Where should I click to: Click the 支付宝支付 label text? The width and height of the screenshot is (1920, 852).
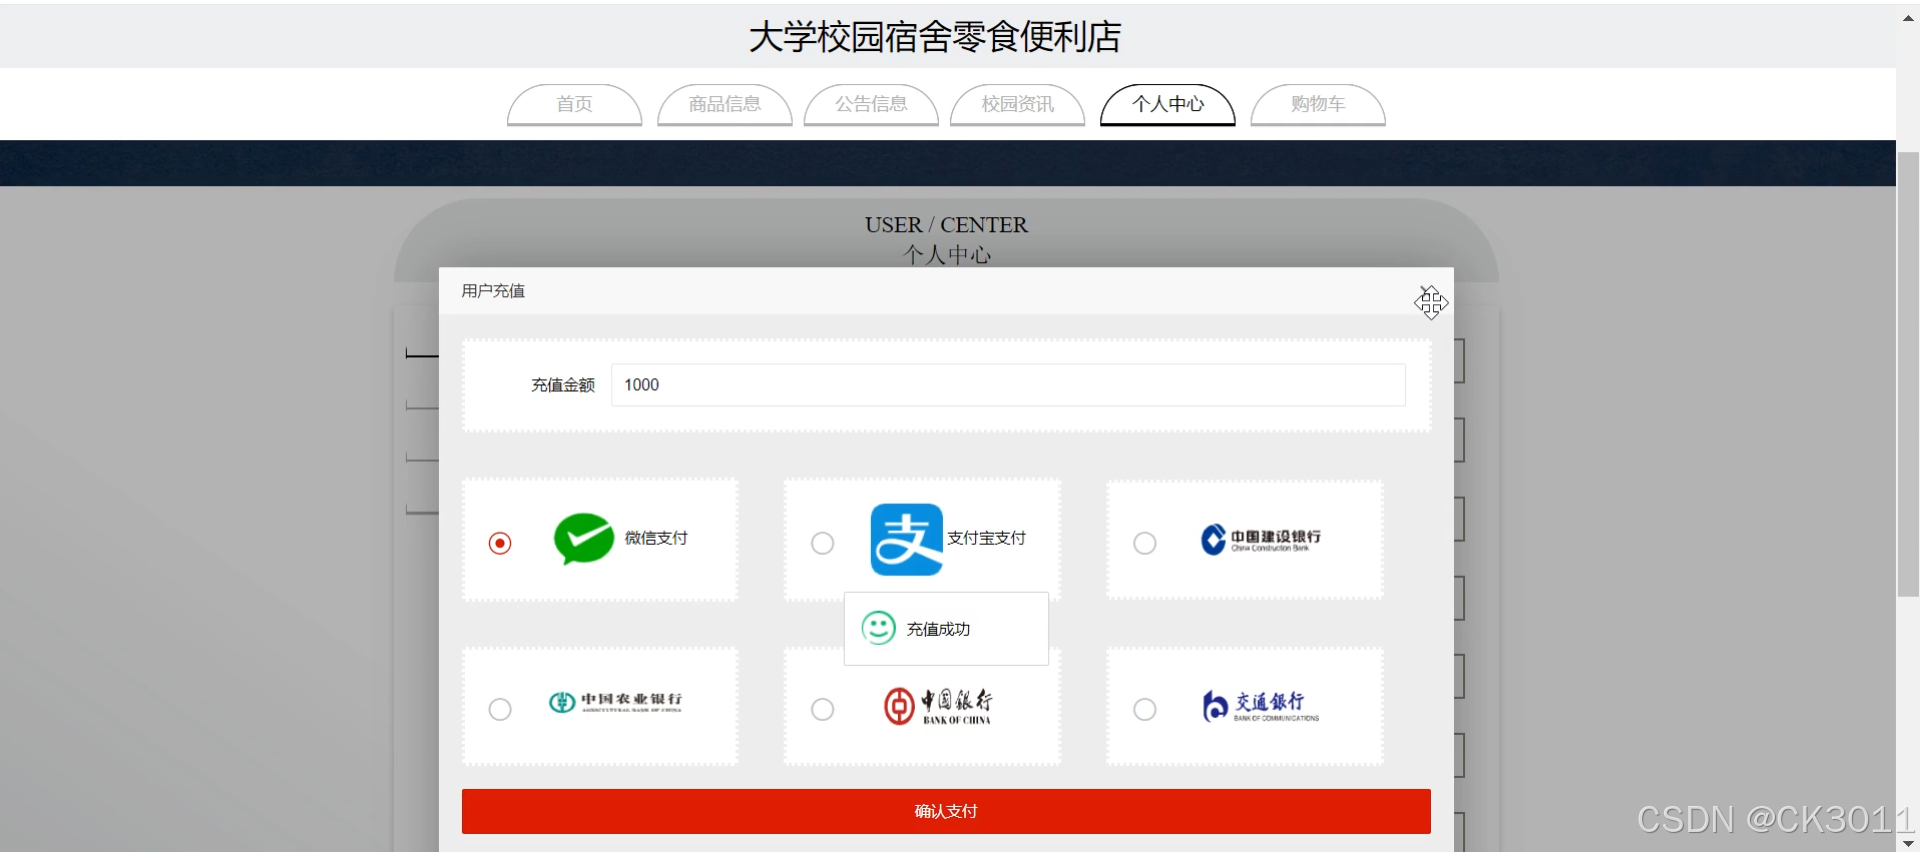[986, 538]
